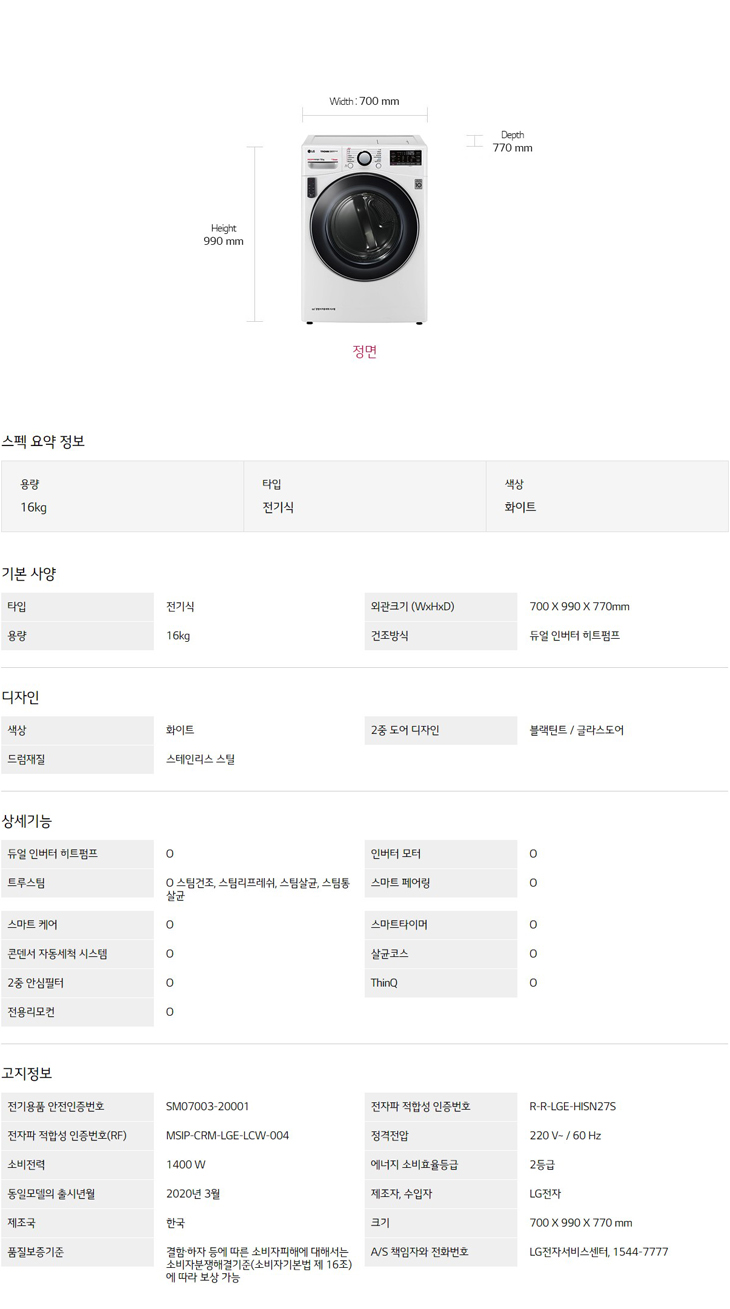730x1309 pixels.
Task: Click the remote holder beside the door
Action: 311,188
